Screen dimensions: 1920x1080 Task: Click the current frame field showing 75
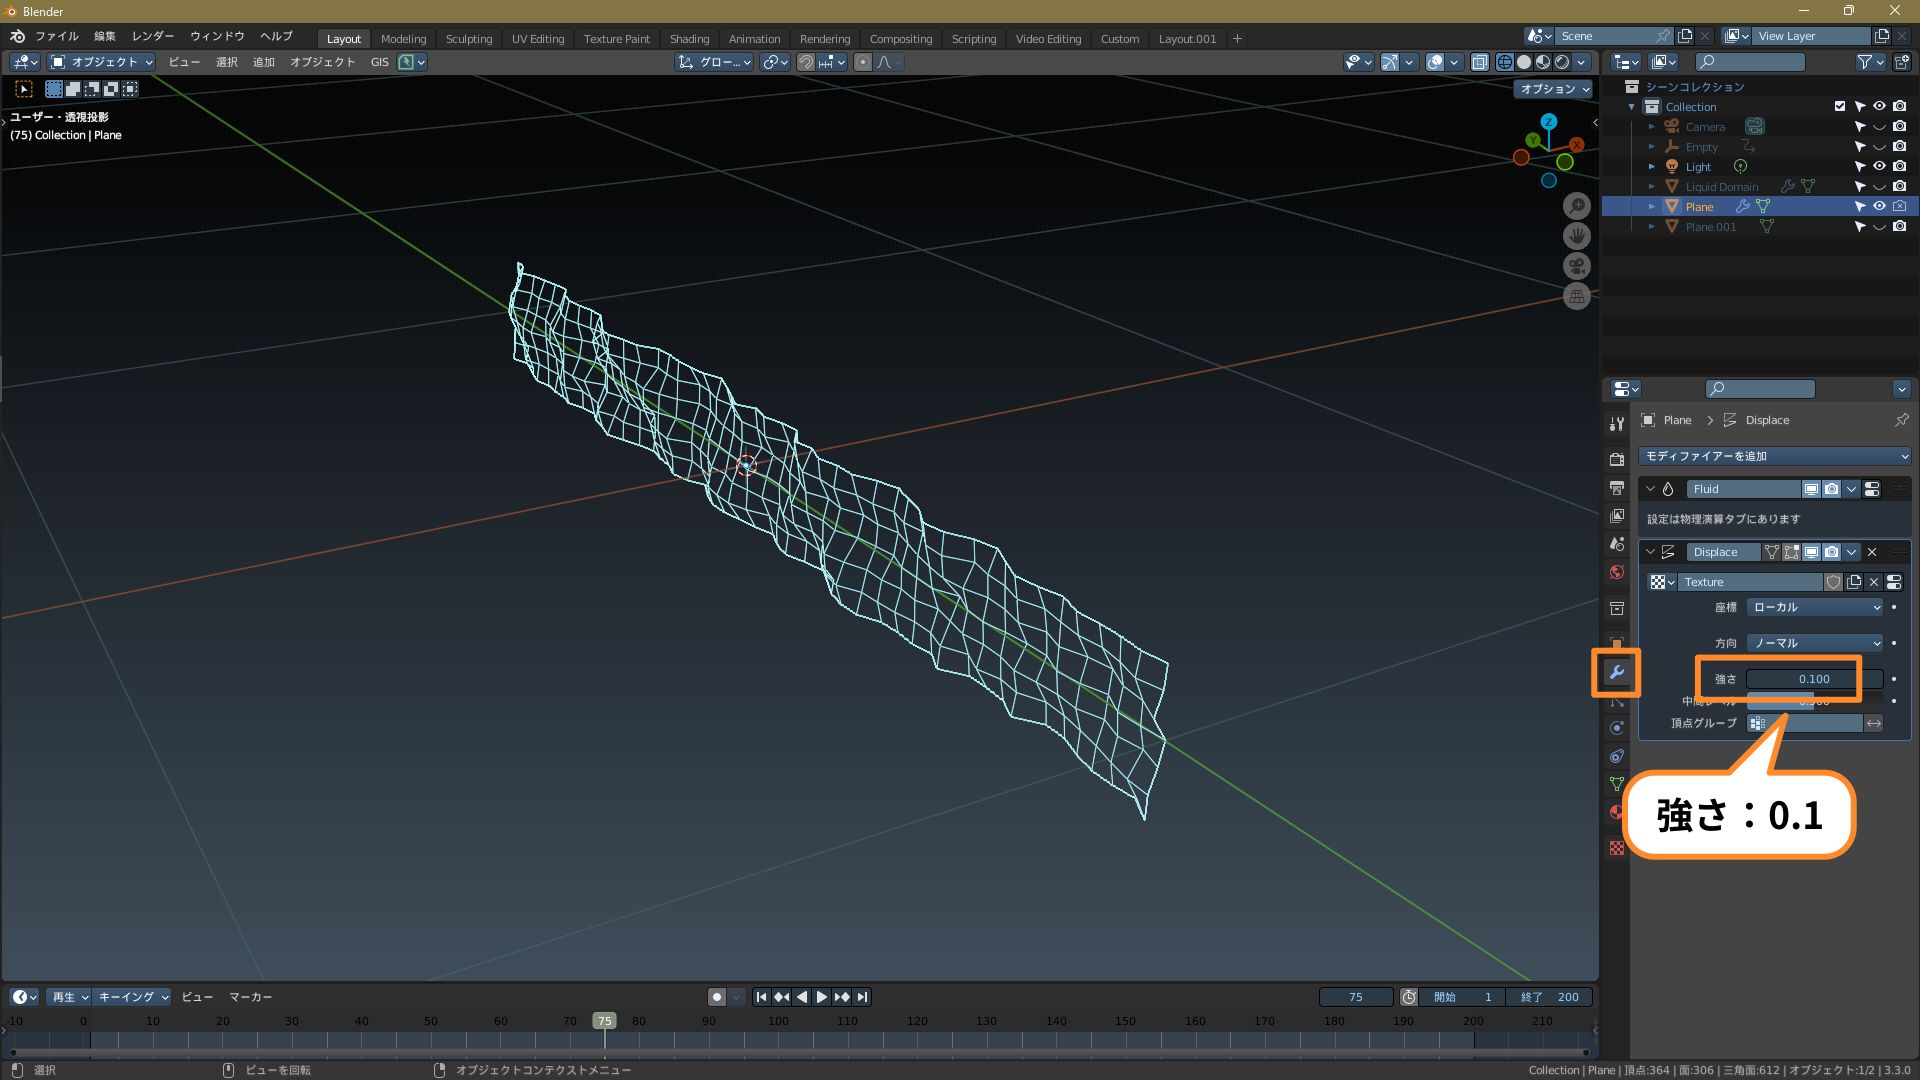pos(1355,997)
